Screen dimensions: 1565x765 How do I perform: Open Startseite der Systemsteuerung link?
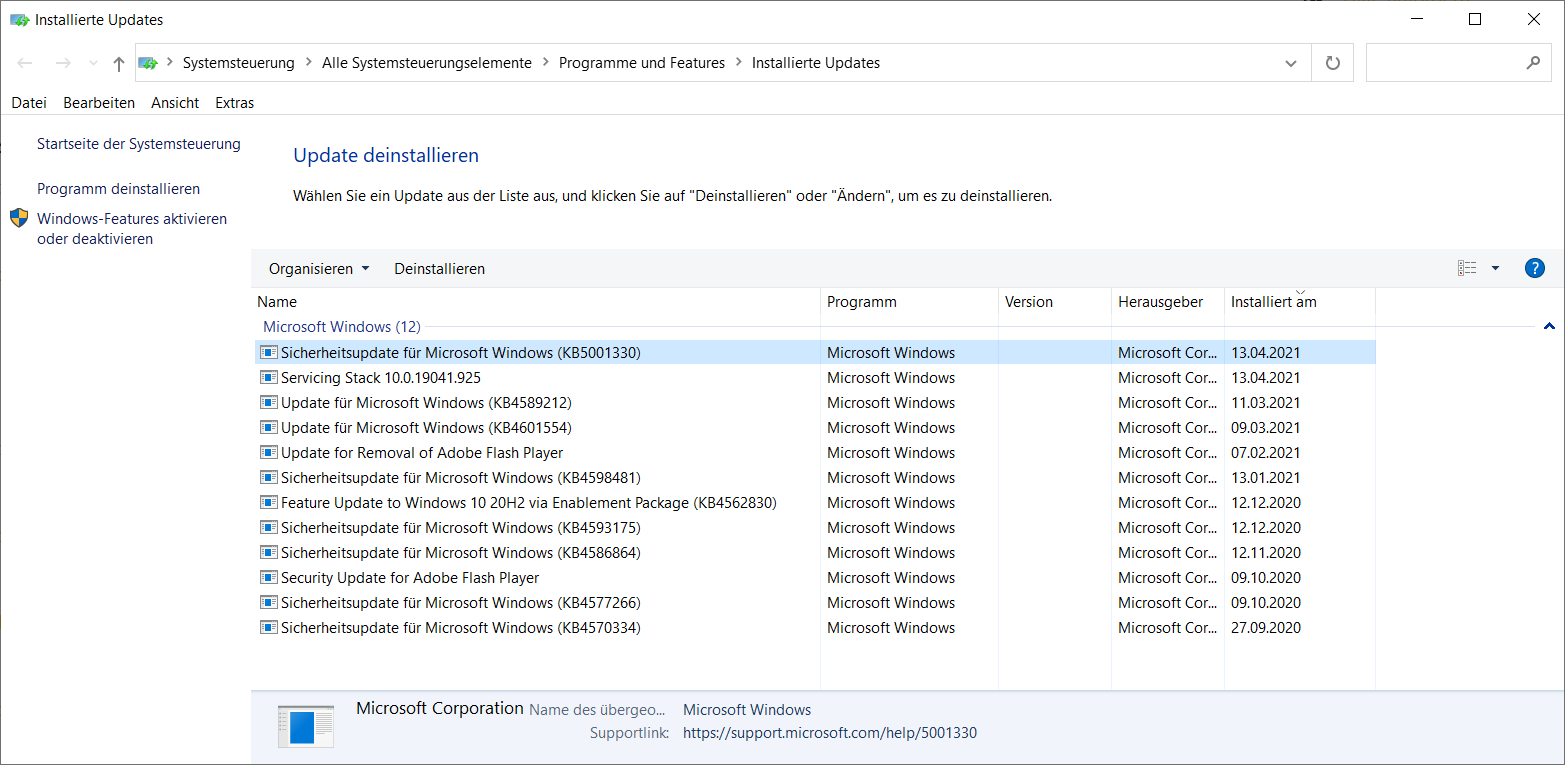[x=139, y=144]
